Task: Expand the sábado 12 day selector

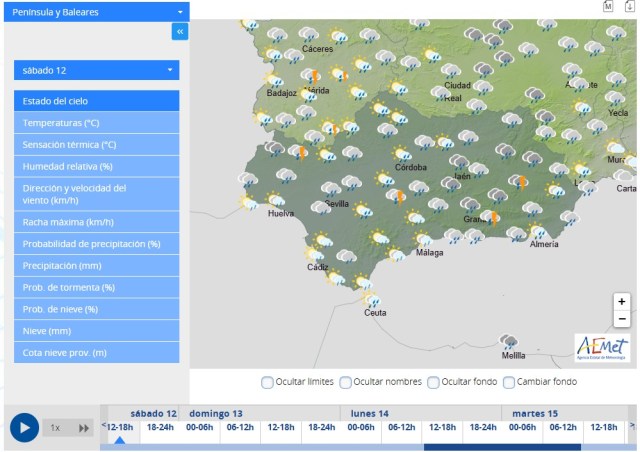Action: tap(97, 70)
